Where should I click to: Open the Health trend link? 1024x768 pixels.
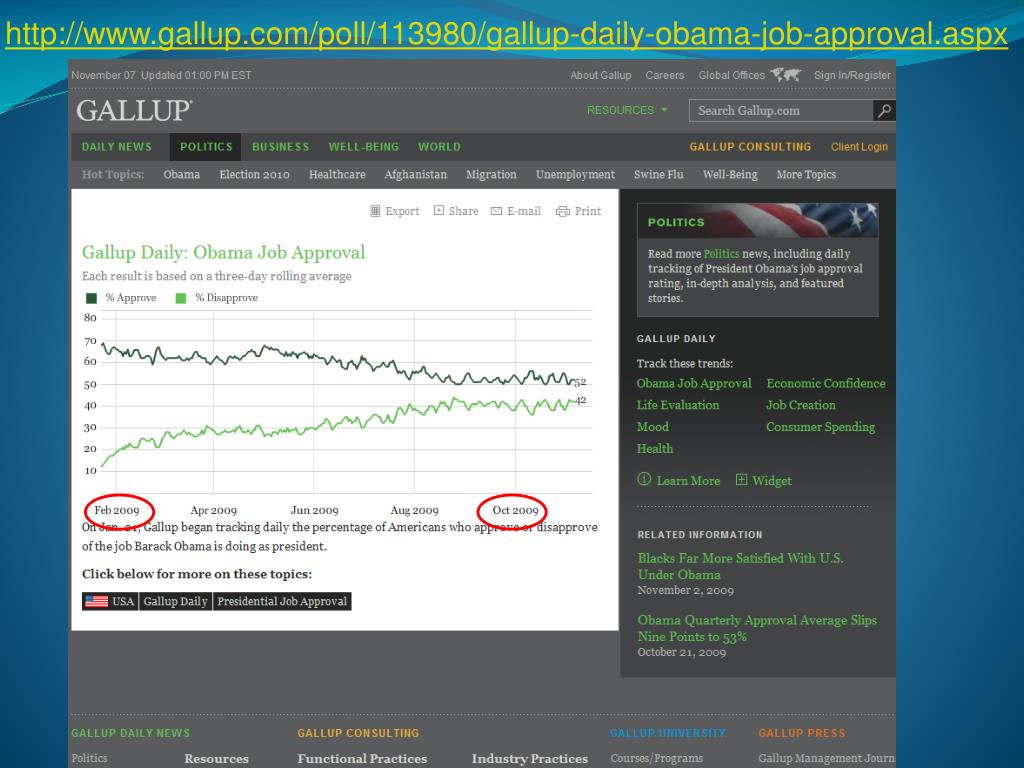click(x=655, y=449)
